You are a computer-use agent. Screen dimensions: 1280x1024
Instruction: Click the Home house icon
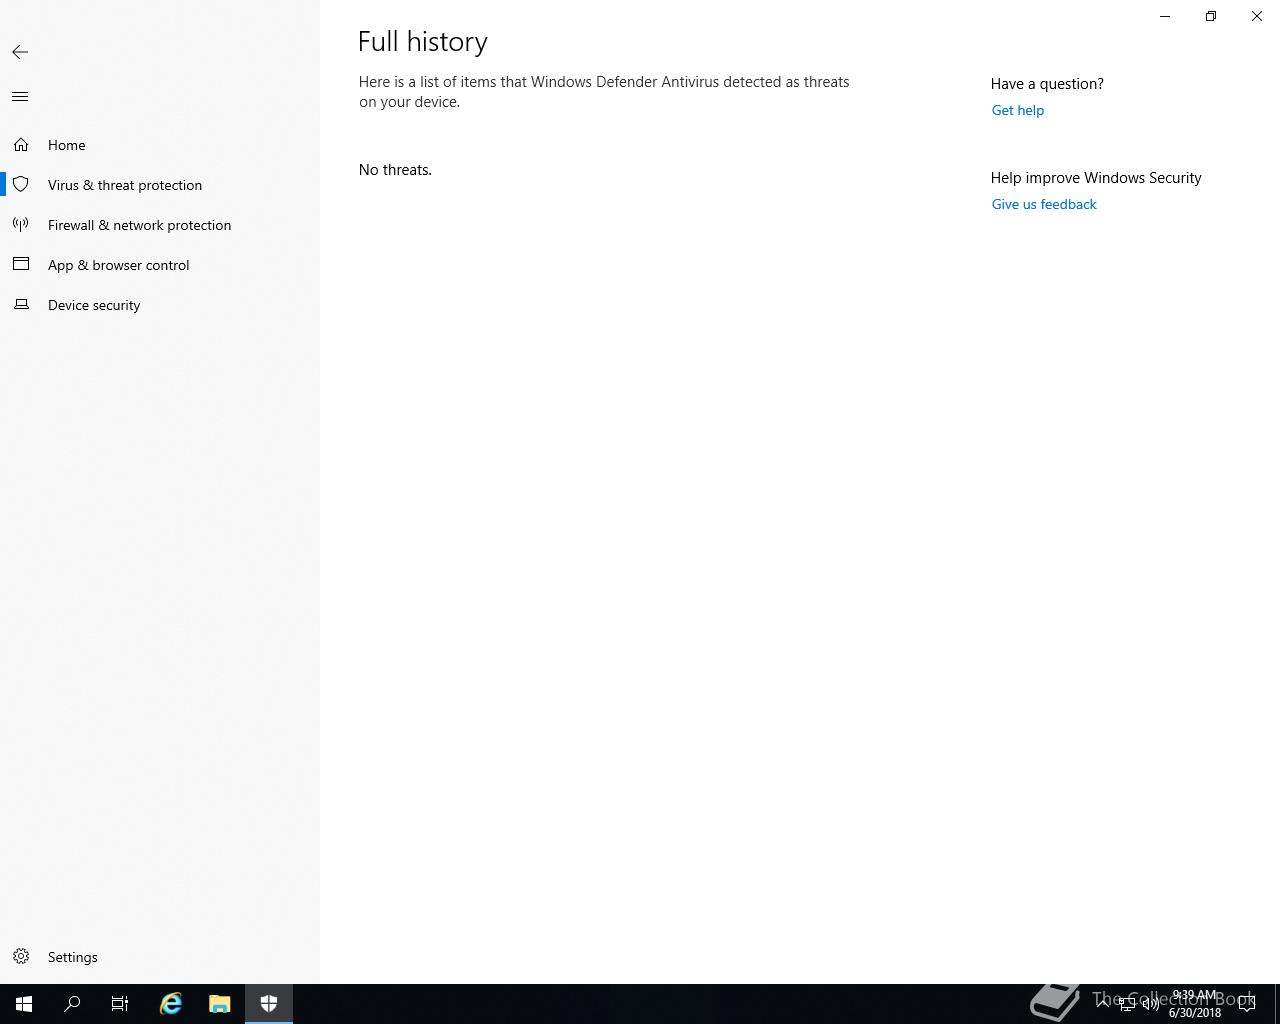pyautogui.click(x=21, y=145)
